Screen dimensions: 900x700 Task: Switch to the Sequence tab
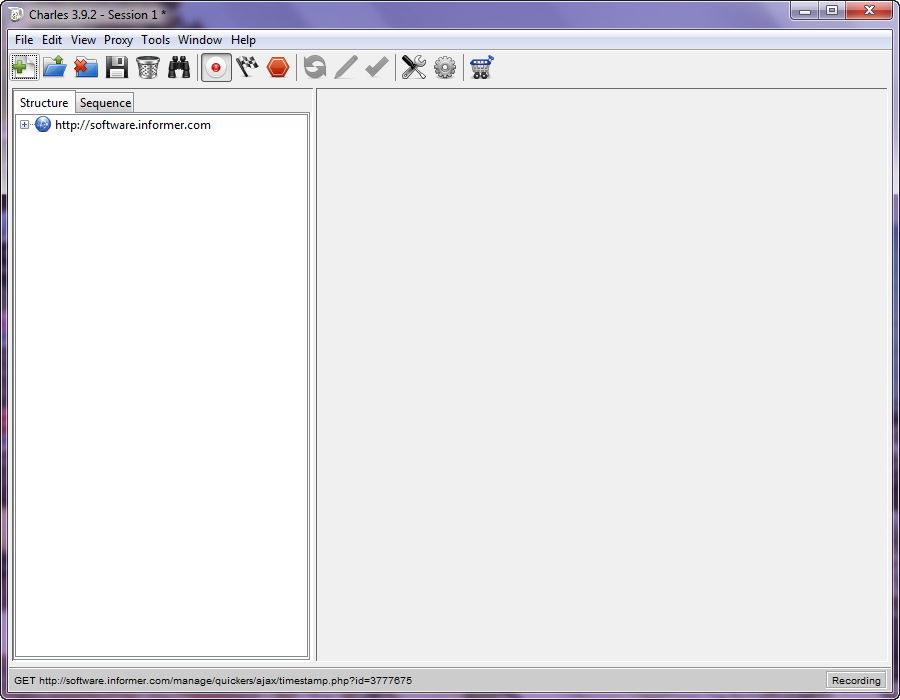[105, 103]
